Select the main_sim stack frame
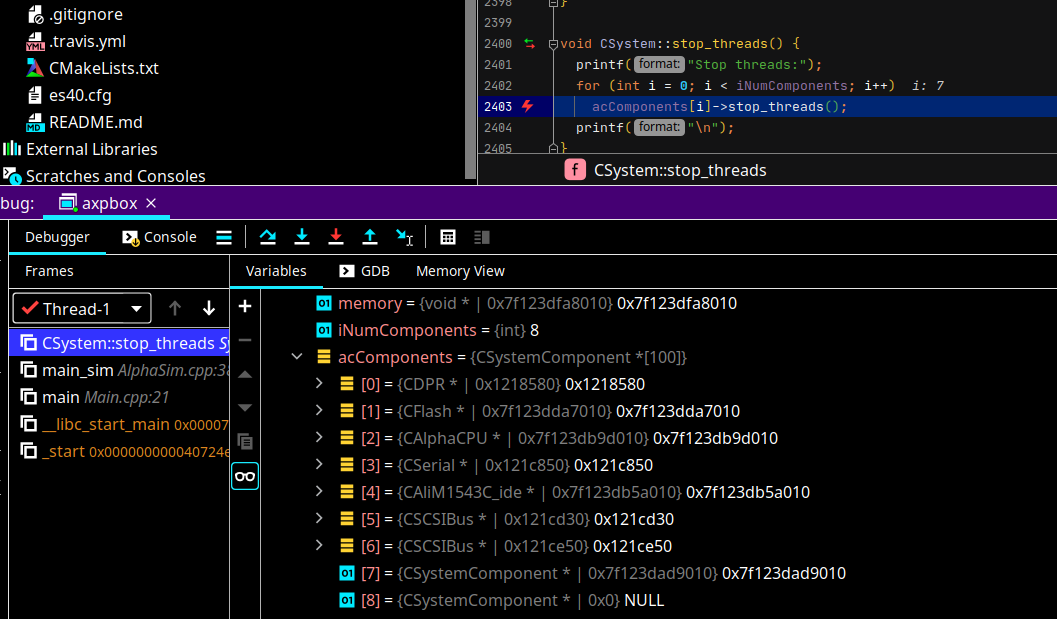The width and height of the screenshot is (1057, 619). point(119,370)
